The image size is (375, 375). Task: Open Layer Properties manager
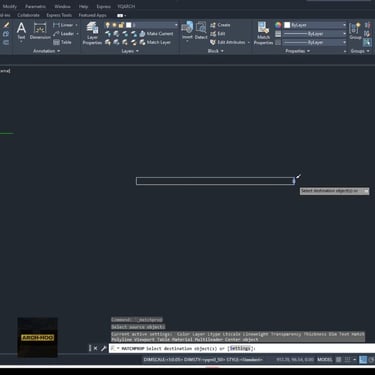[x=92, y=33]
